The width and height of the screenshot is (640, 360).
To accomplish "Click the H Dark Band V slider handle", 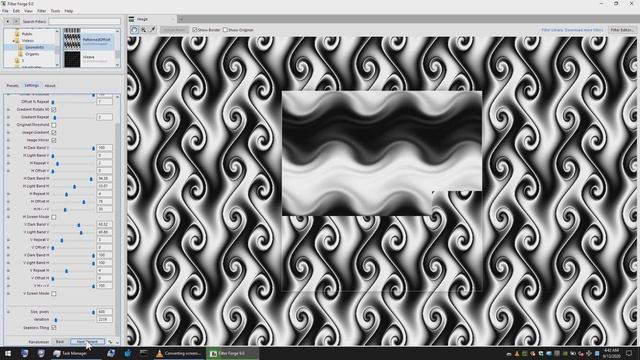I will click(93, 148).
